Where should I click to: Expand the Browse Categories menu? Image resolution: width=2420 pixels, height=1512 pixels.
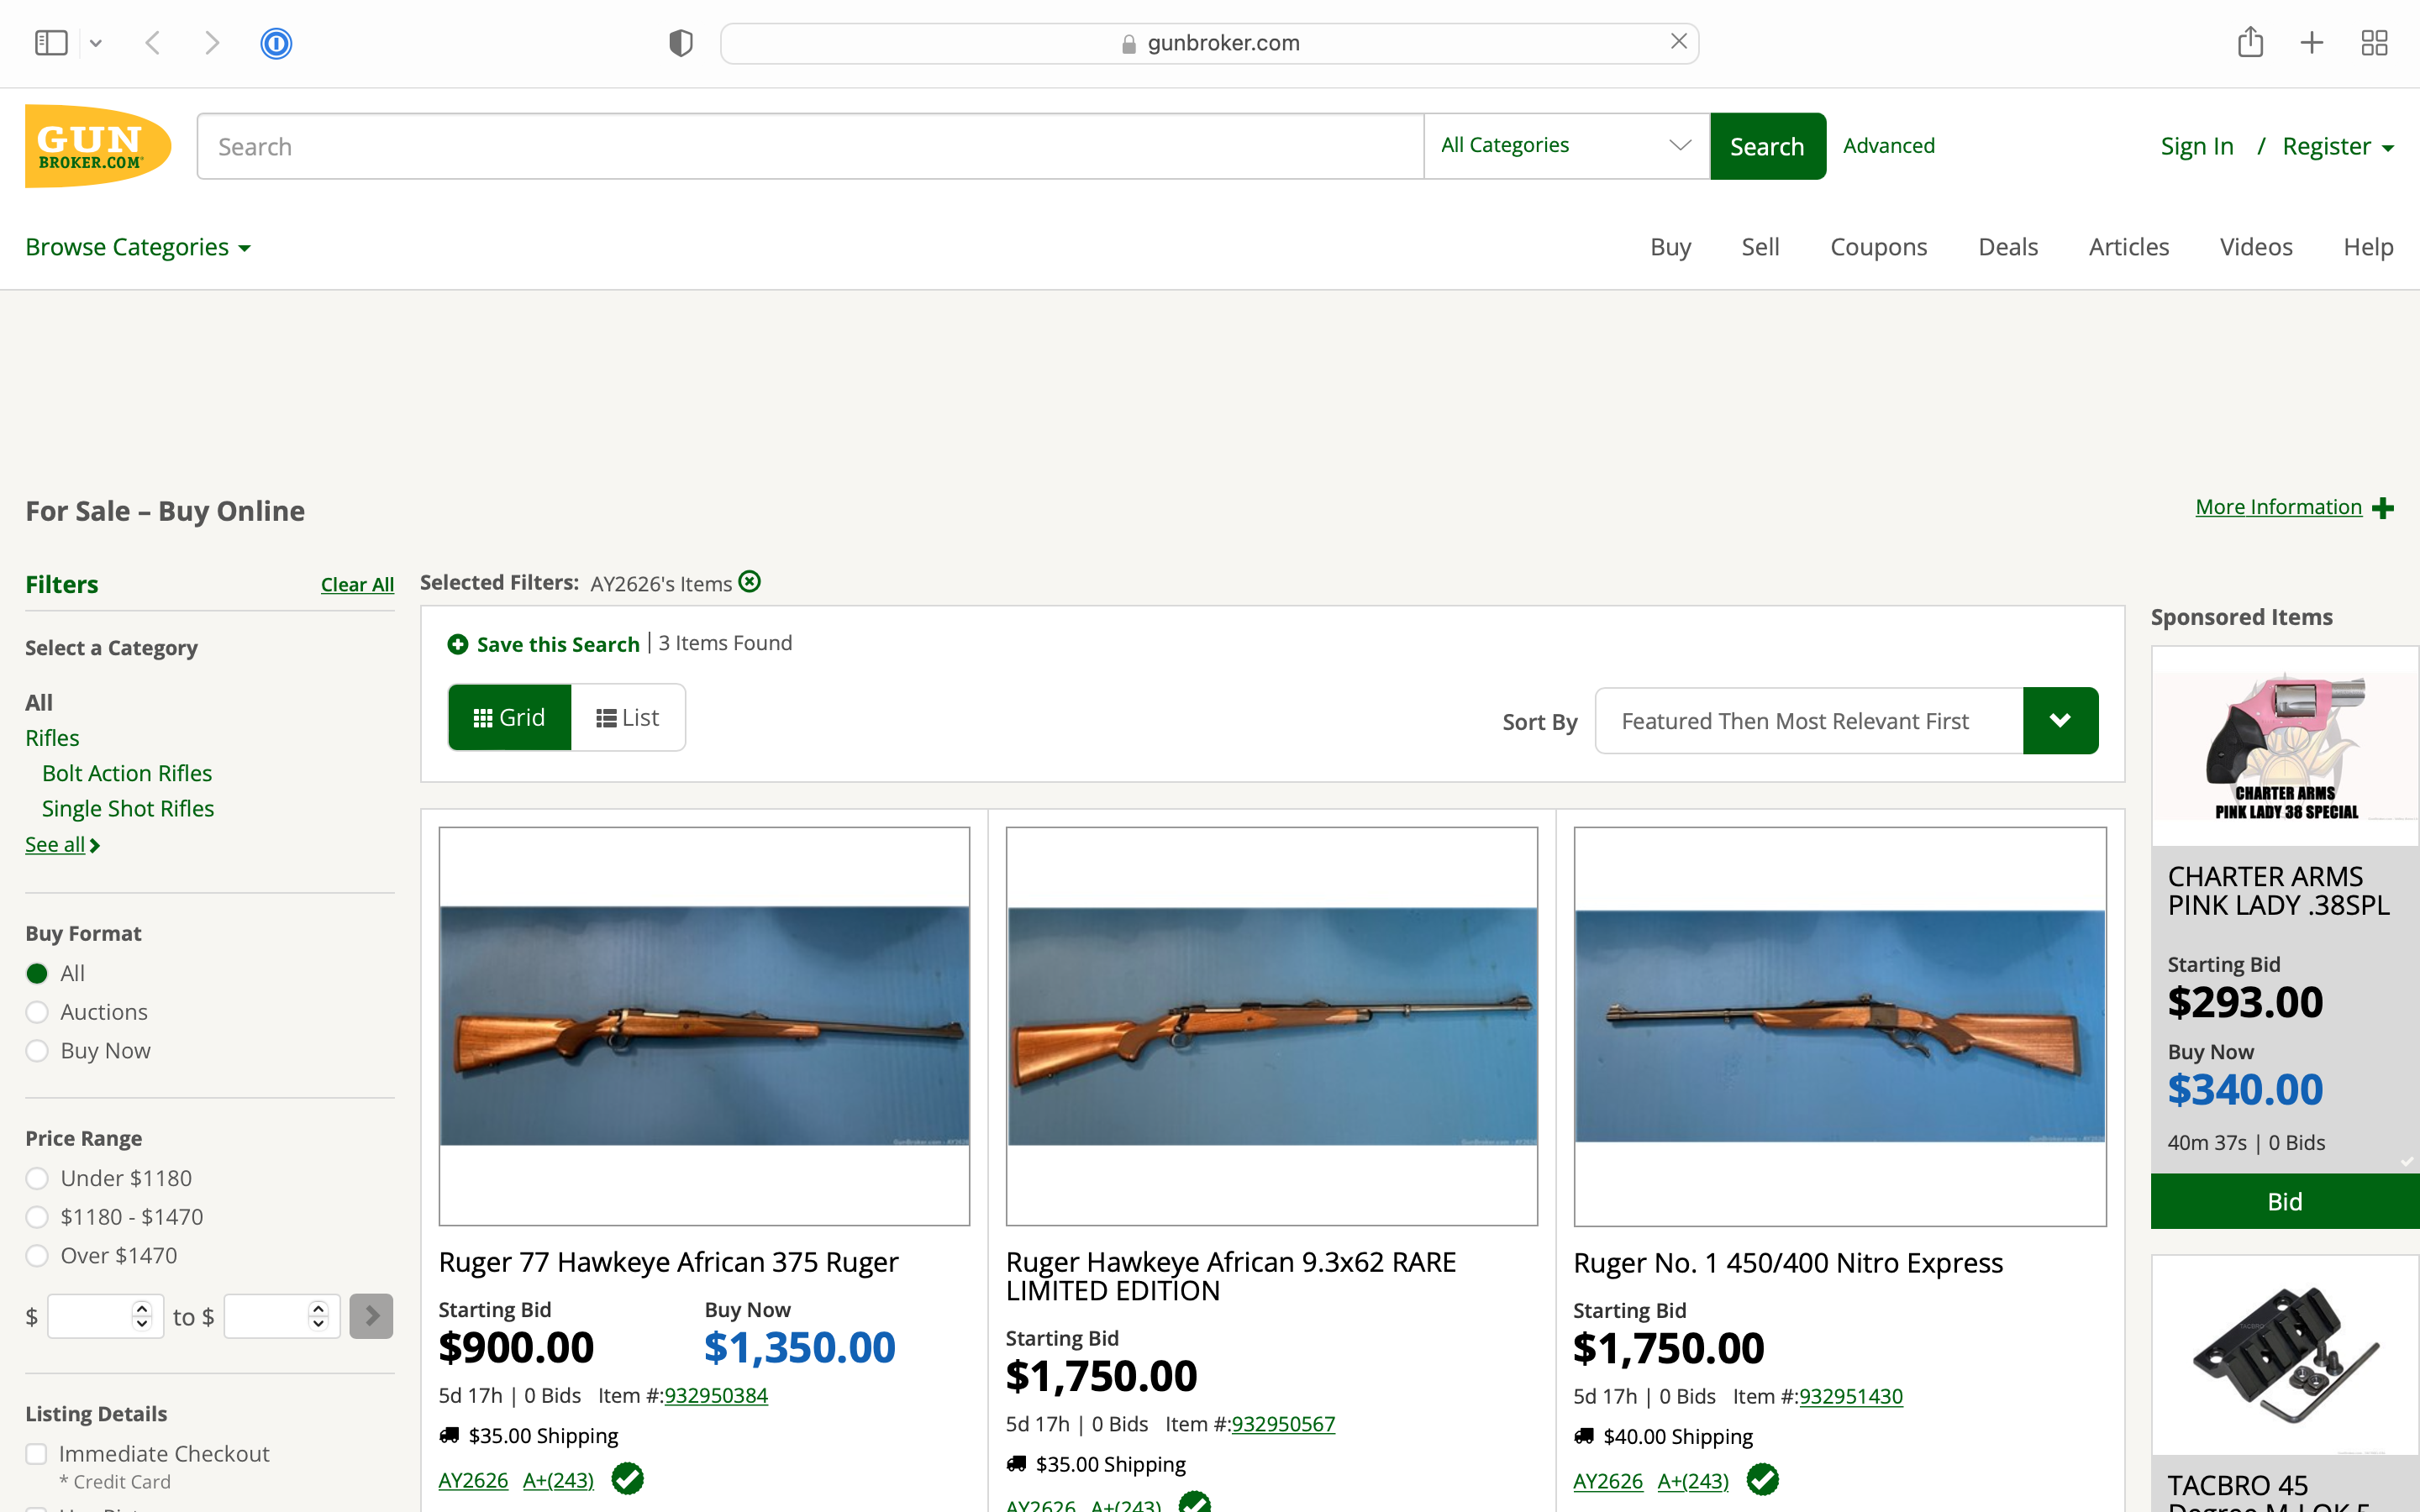[x=138, y=247]
